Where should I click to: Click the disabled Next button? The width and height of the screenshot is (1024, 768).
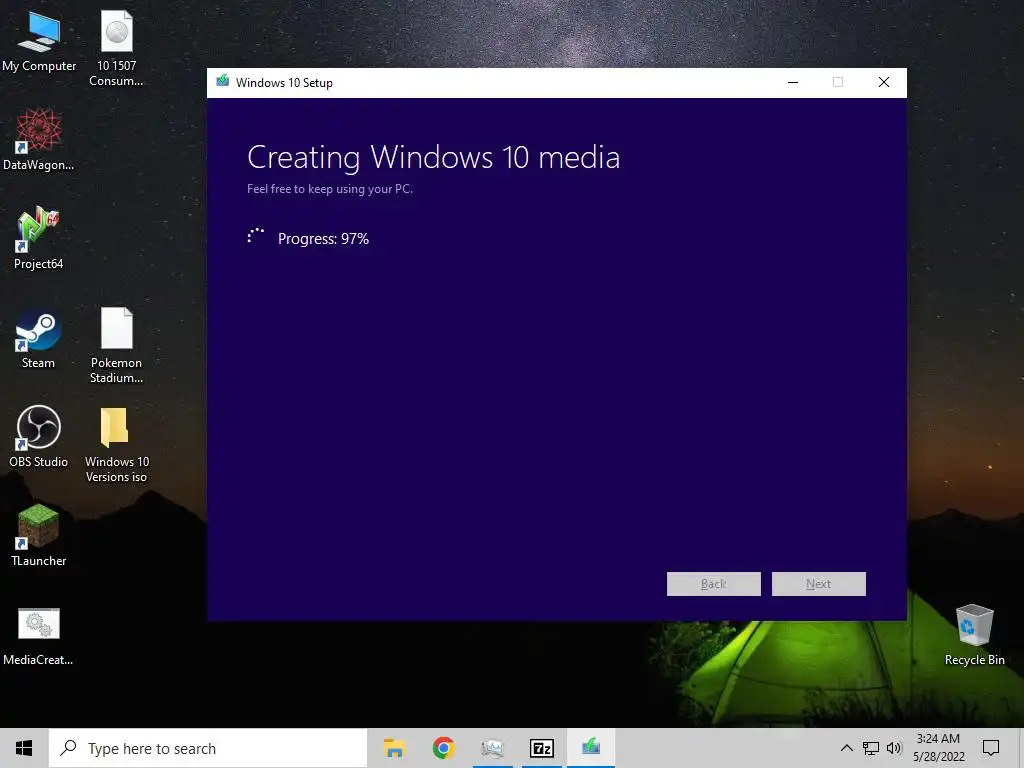coord(819,584)
